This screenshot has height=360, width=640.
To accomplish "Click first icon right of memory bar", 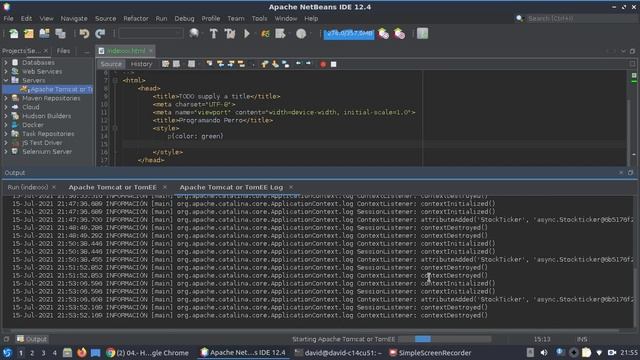I will (383, 34).
